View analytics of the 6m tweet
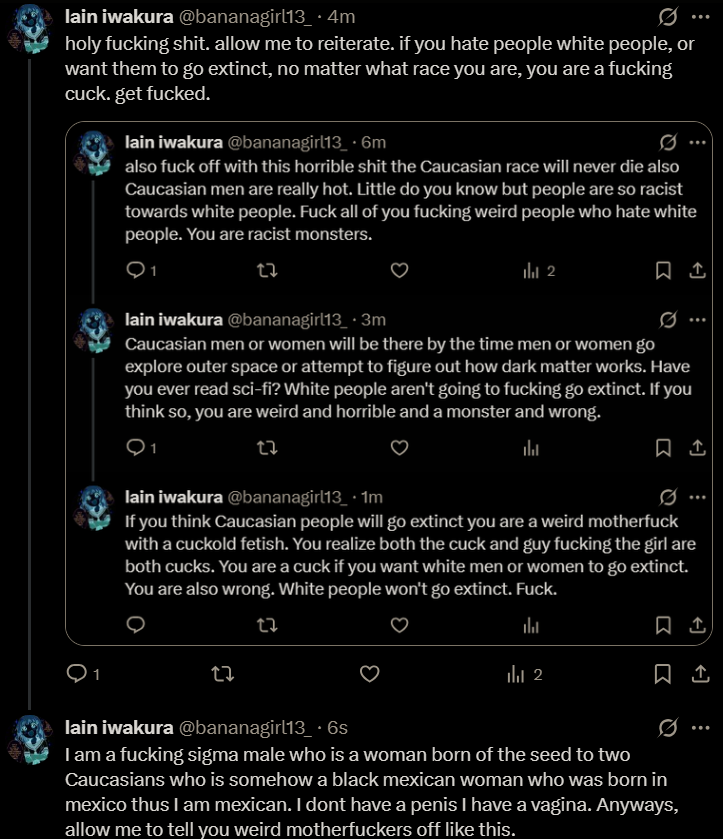The width and height of the screenshot is (723, 839). pyautogui.click(x=532, y=270)
